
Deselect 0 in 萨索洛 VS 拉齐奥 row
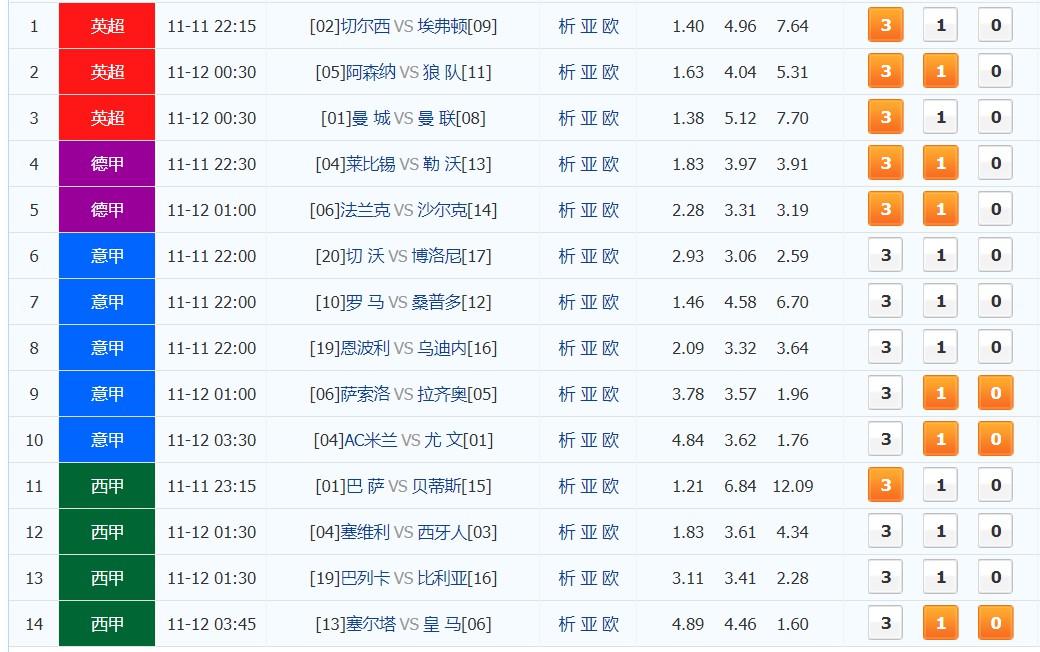(x=996, y=393)
